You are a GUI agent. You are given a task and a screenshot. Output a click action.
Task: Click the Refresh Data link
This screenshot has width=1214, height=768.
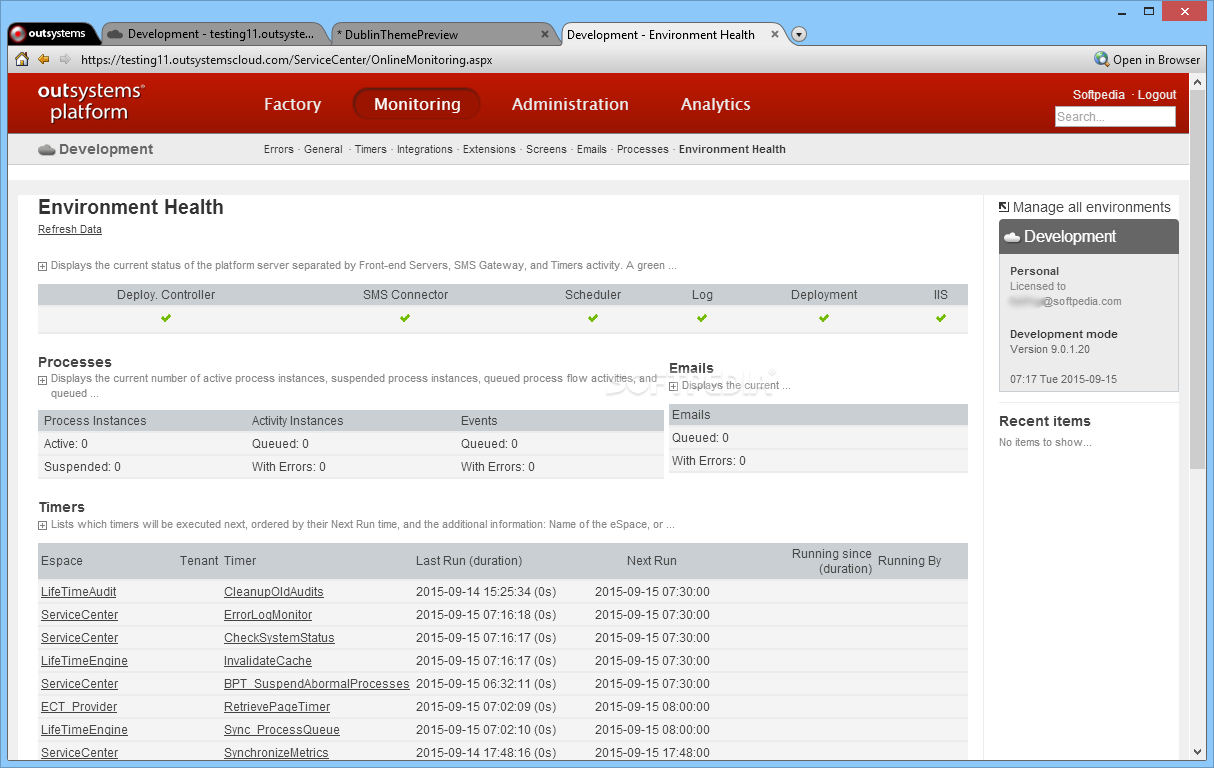tap(70, 229)
